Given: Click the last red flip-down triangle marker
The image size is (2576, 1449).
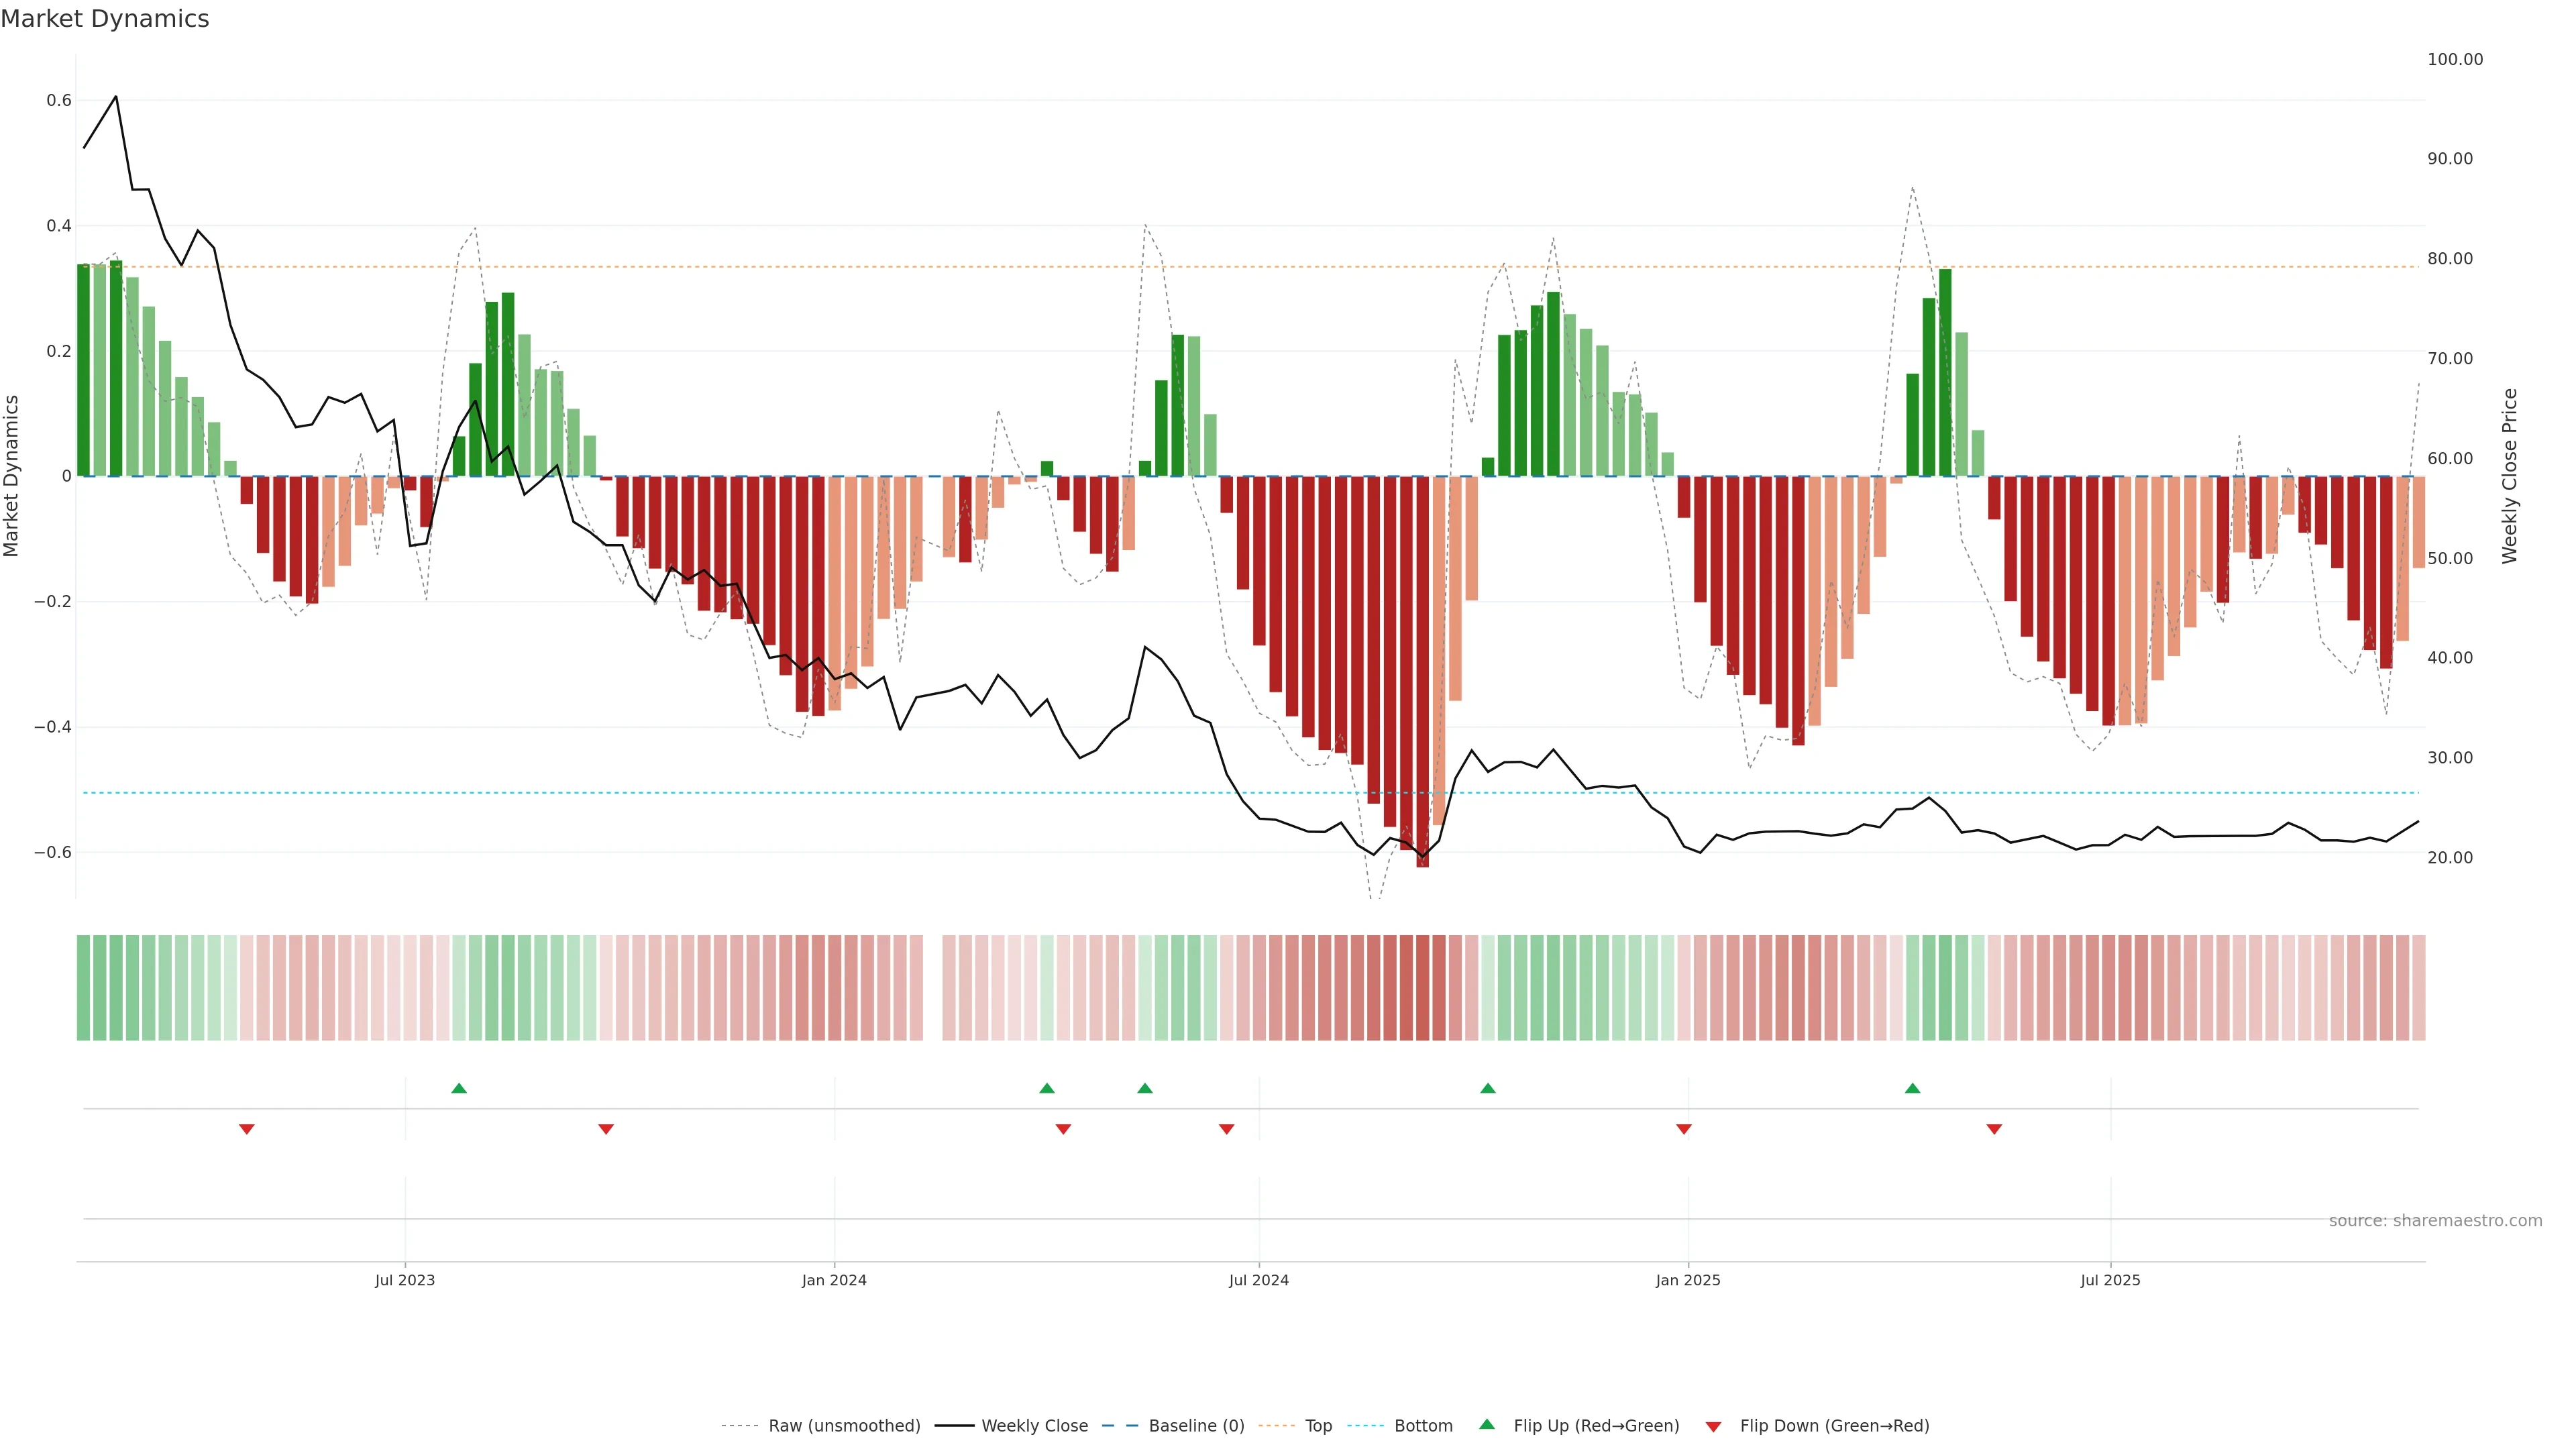Looking at the screenshot, I should pos(1994,1129).
